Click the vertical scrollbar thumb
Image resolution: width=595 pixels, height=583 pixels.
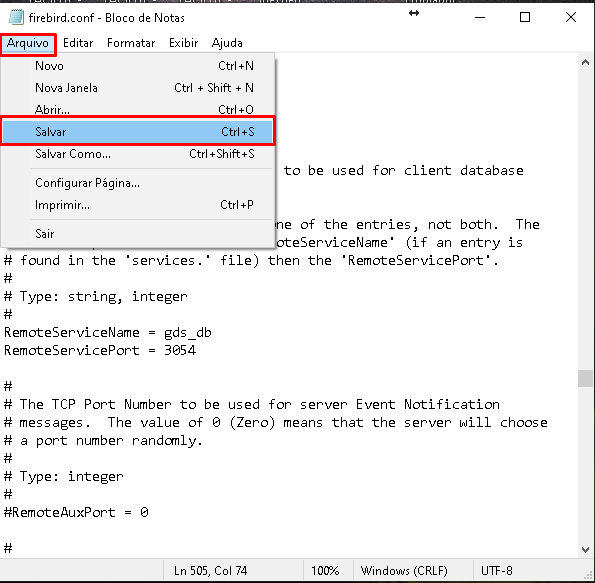coord(586,378)
